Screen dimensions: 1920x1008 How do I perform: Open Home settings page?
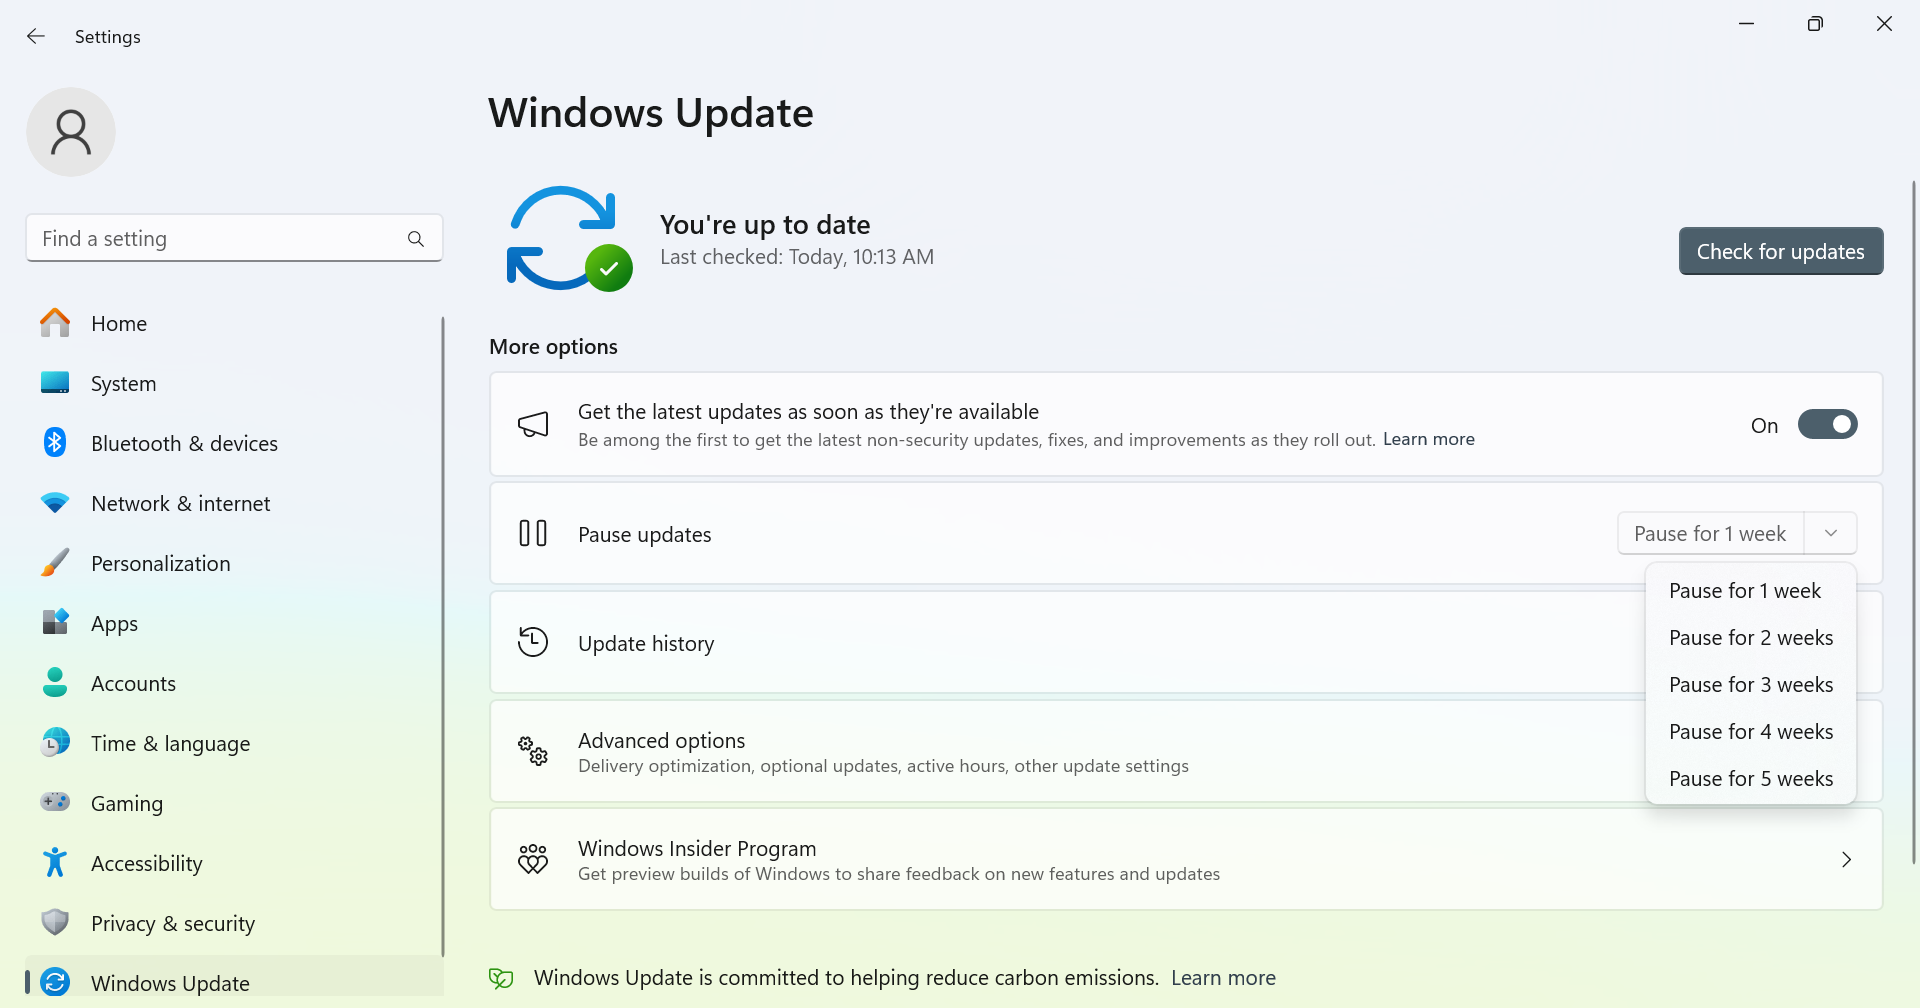(x=233, y=323)
